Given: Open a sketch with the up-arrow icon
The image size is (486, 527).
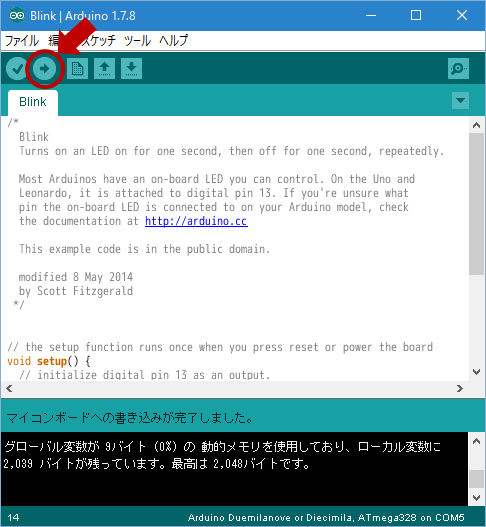Looking at the screenshot, I should pyautogui.click(x=104, y=69).
